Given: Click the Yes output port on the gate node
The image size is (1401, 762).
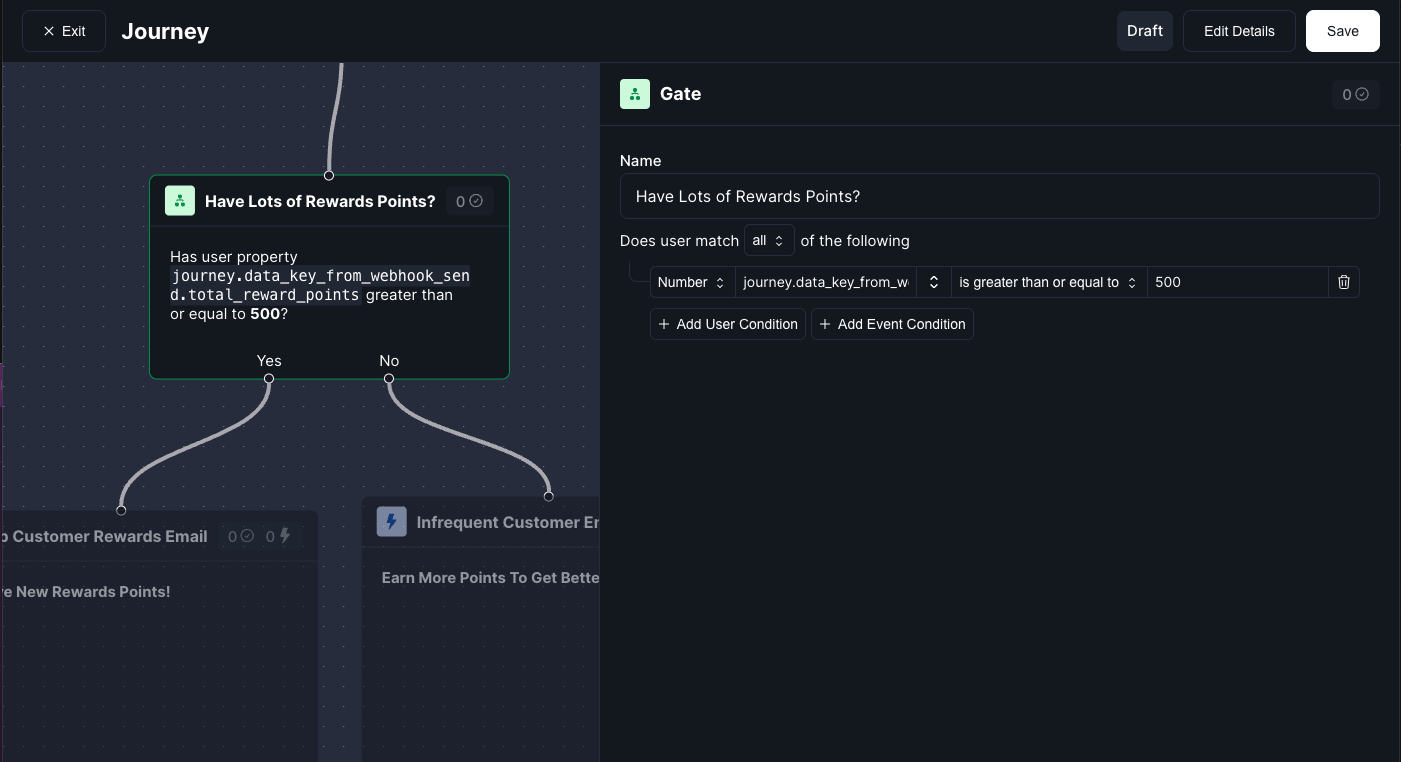Looking at the screenshot, I should click(x=269, y=379).
